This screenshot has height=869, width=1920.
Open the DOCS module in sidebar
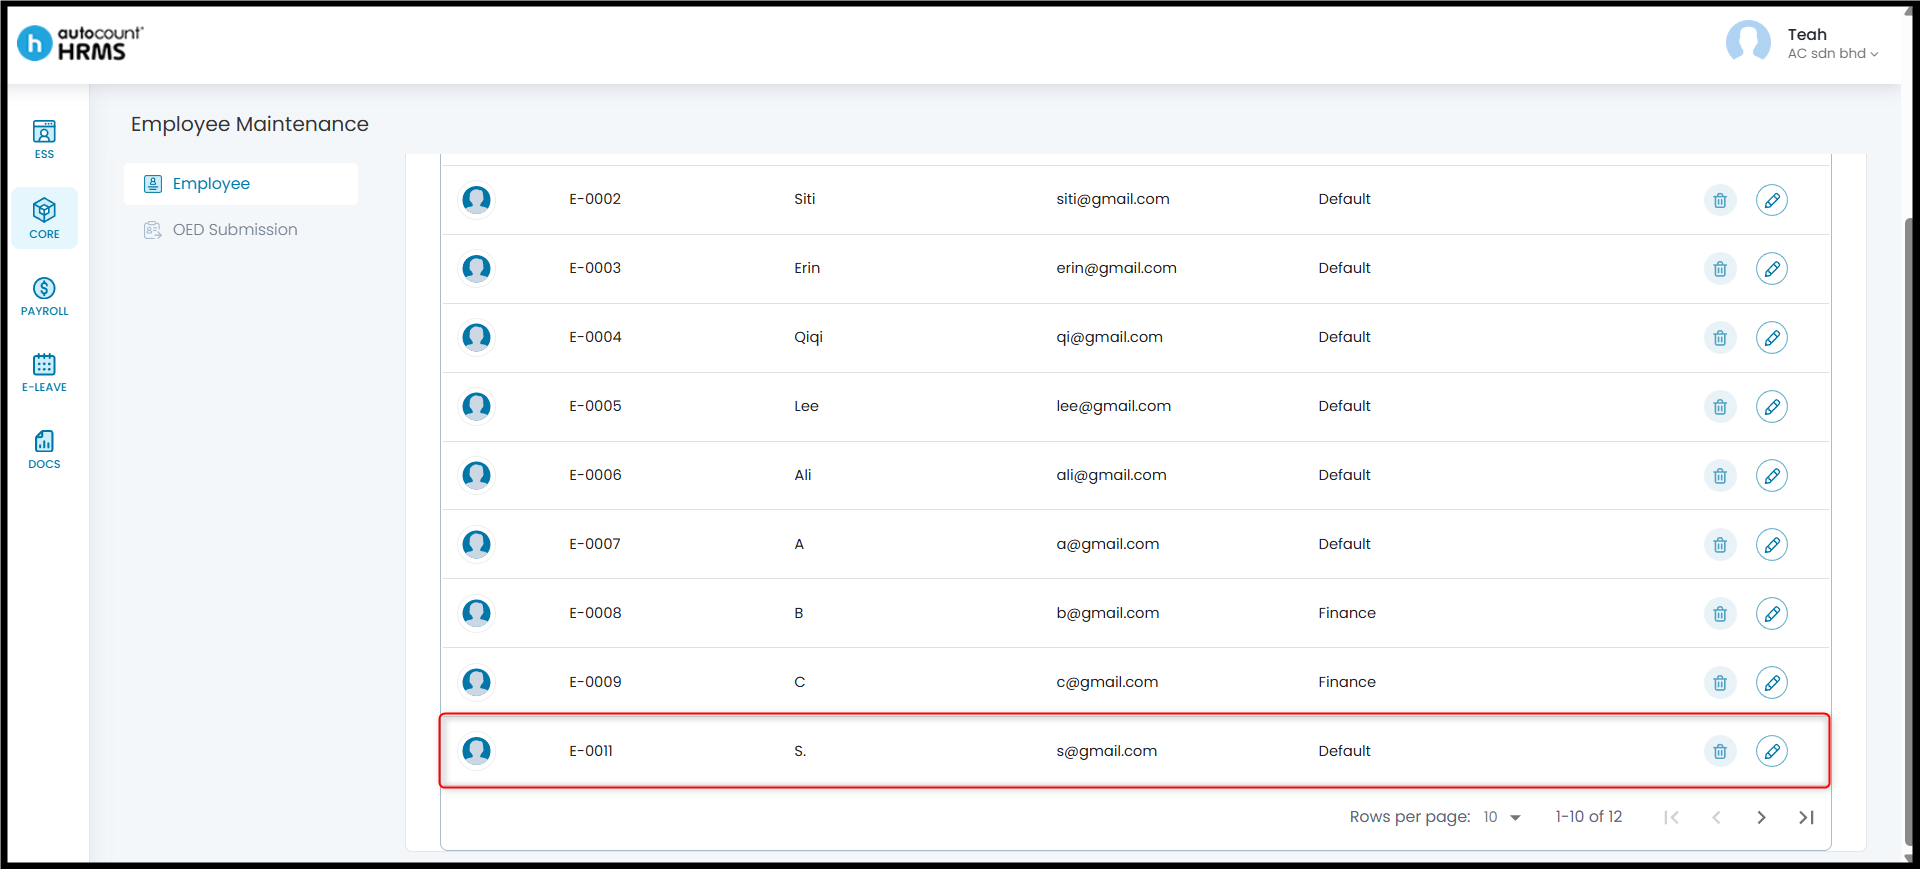coord(44,450)
